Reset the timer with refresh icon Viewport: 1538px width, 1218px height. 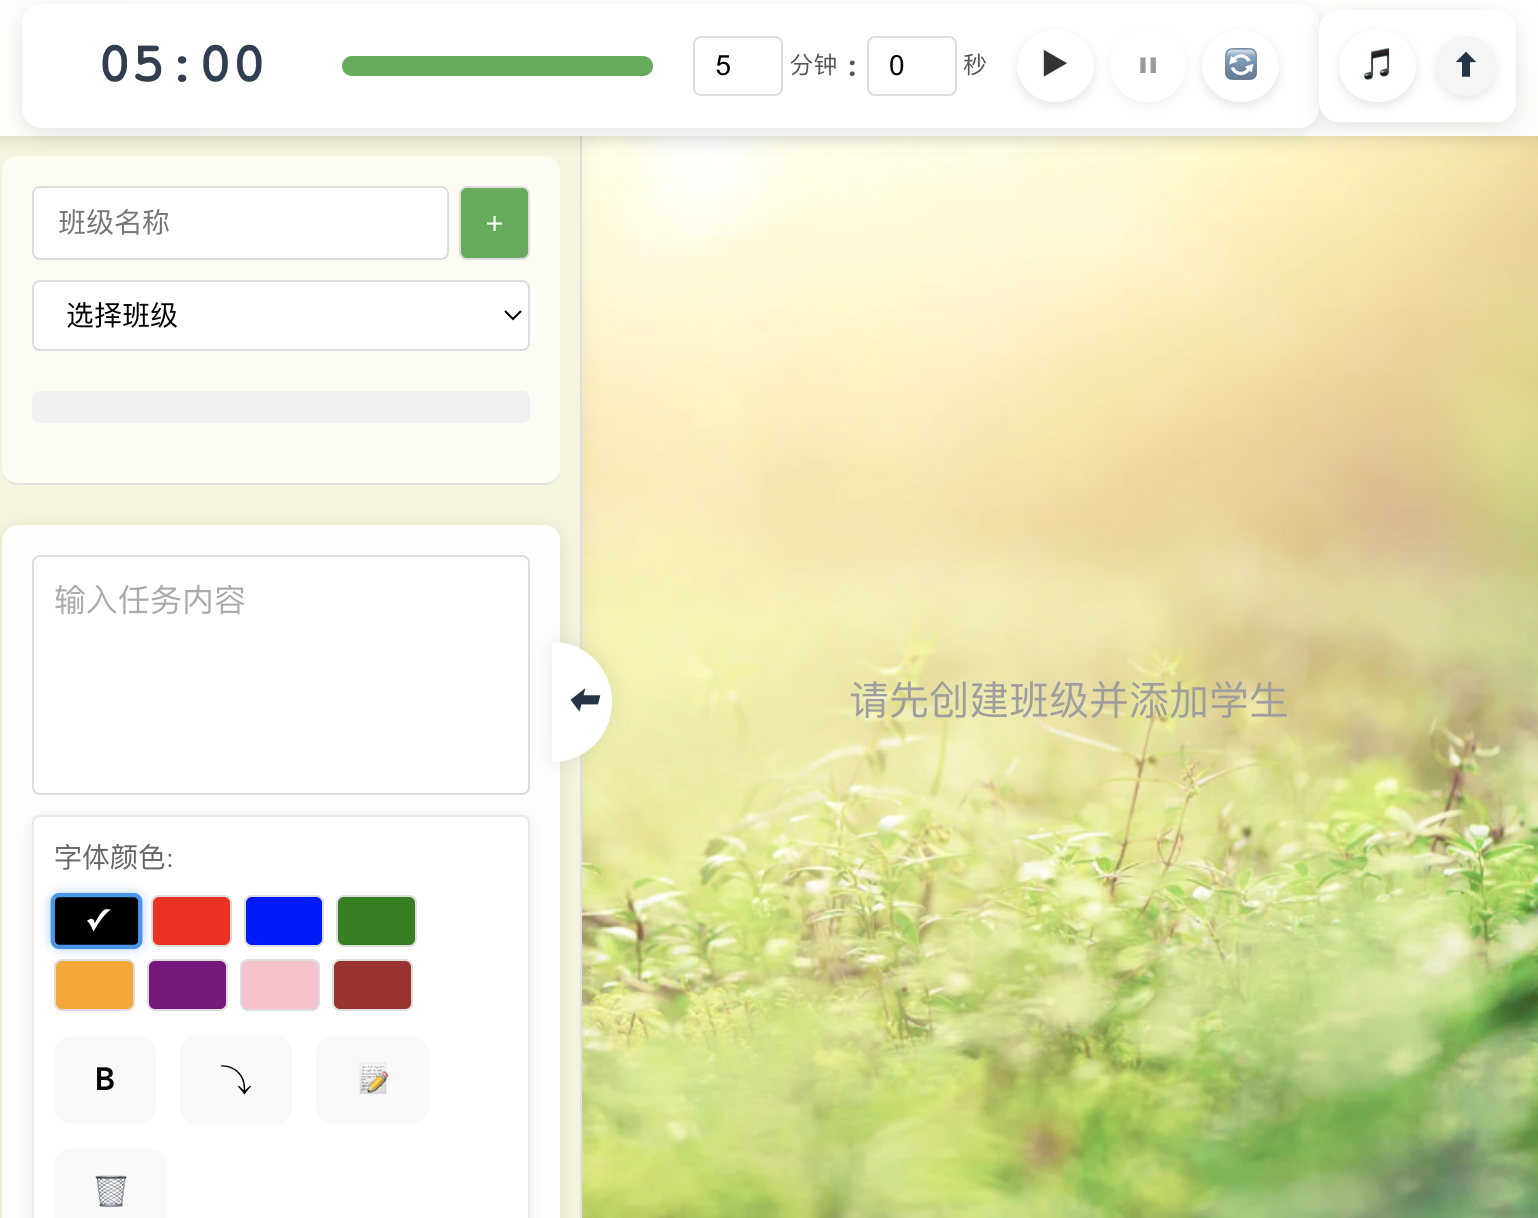click(1240, 65)
